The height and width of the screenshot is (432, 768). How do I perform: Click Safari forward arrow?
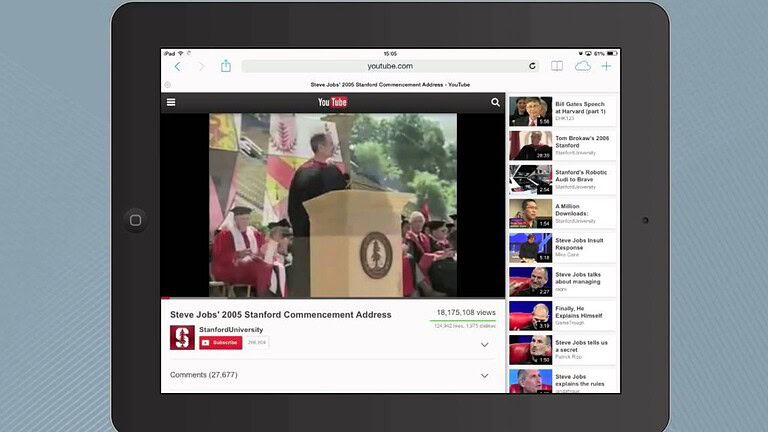201,67
